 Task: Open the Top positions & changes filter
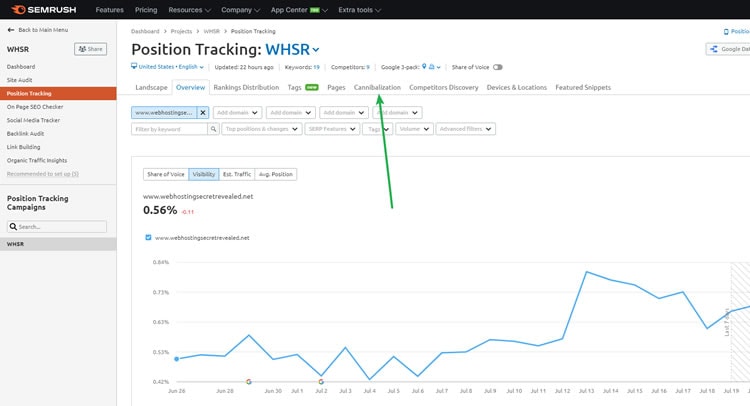pyautogui.click(x=262, y=129)
